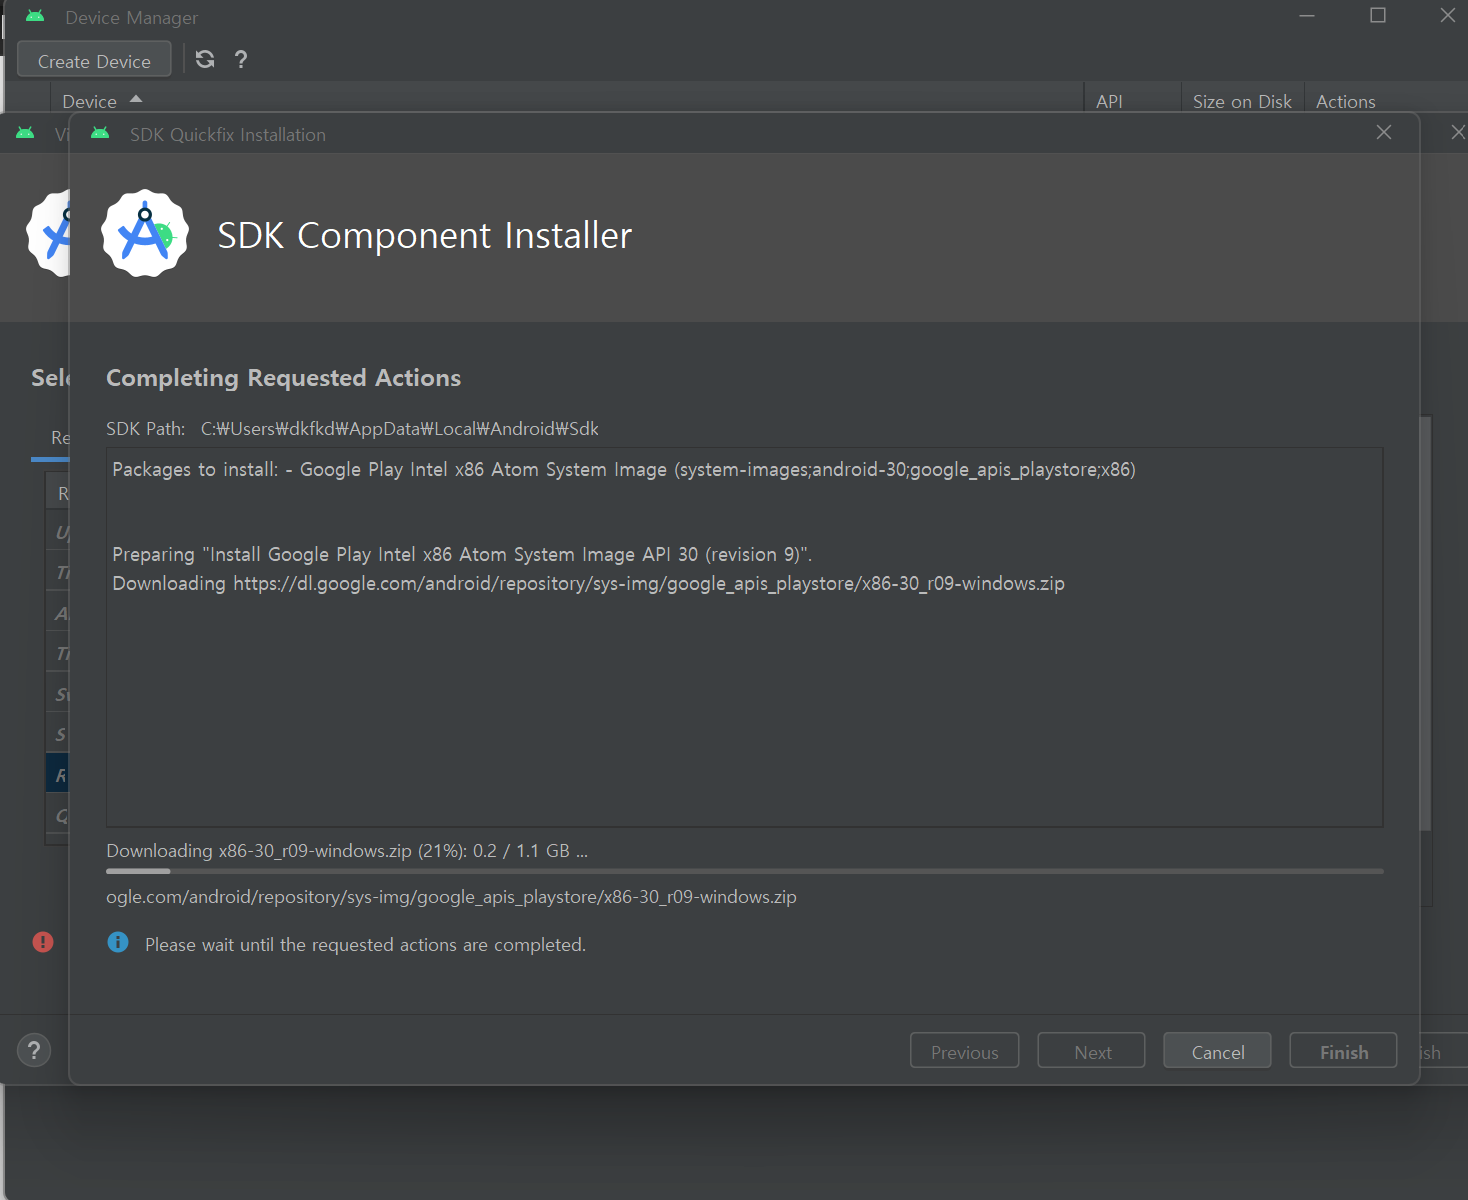Close the background virtual device dialog
The image size is (1468, 1200).
1457,133
